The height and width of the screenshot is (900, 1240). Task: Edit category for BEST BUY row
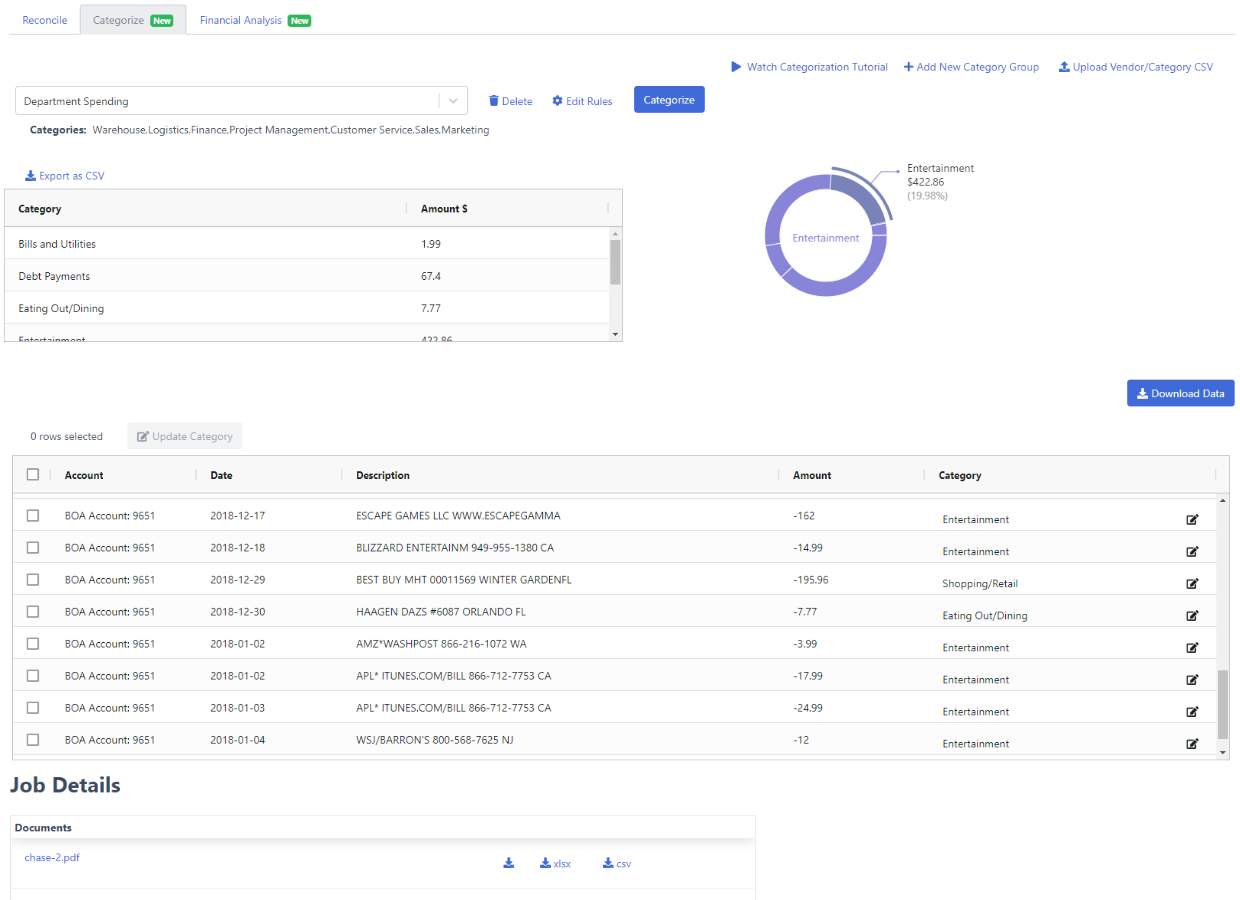coord(1192,583)
